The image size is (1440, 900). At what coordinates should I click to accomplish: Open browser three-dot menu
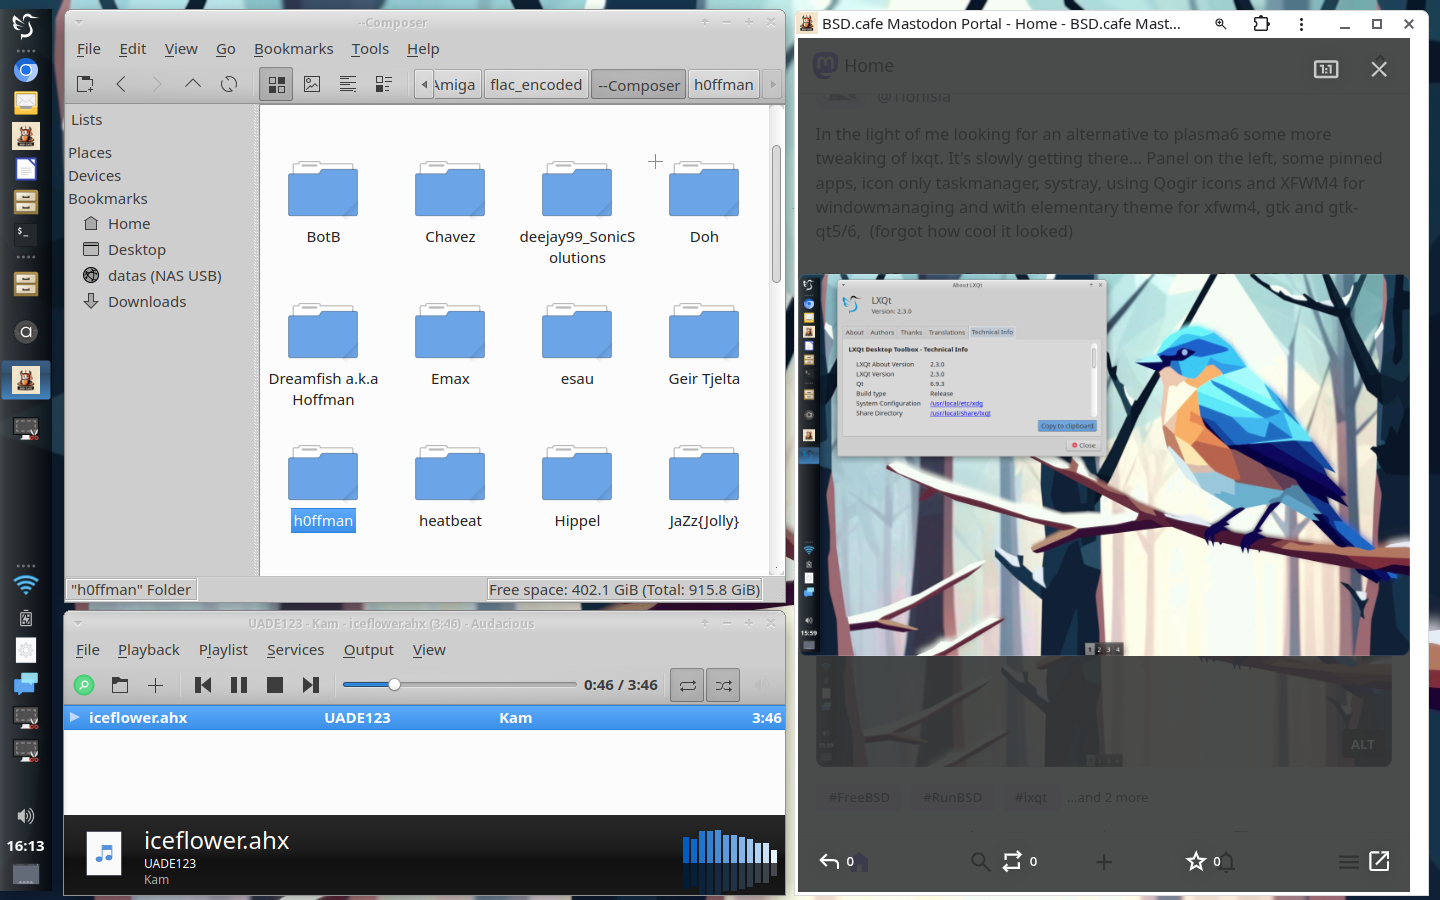coord(1301,24)
